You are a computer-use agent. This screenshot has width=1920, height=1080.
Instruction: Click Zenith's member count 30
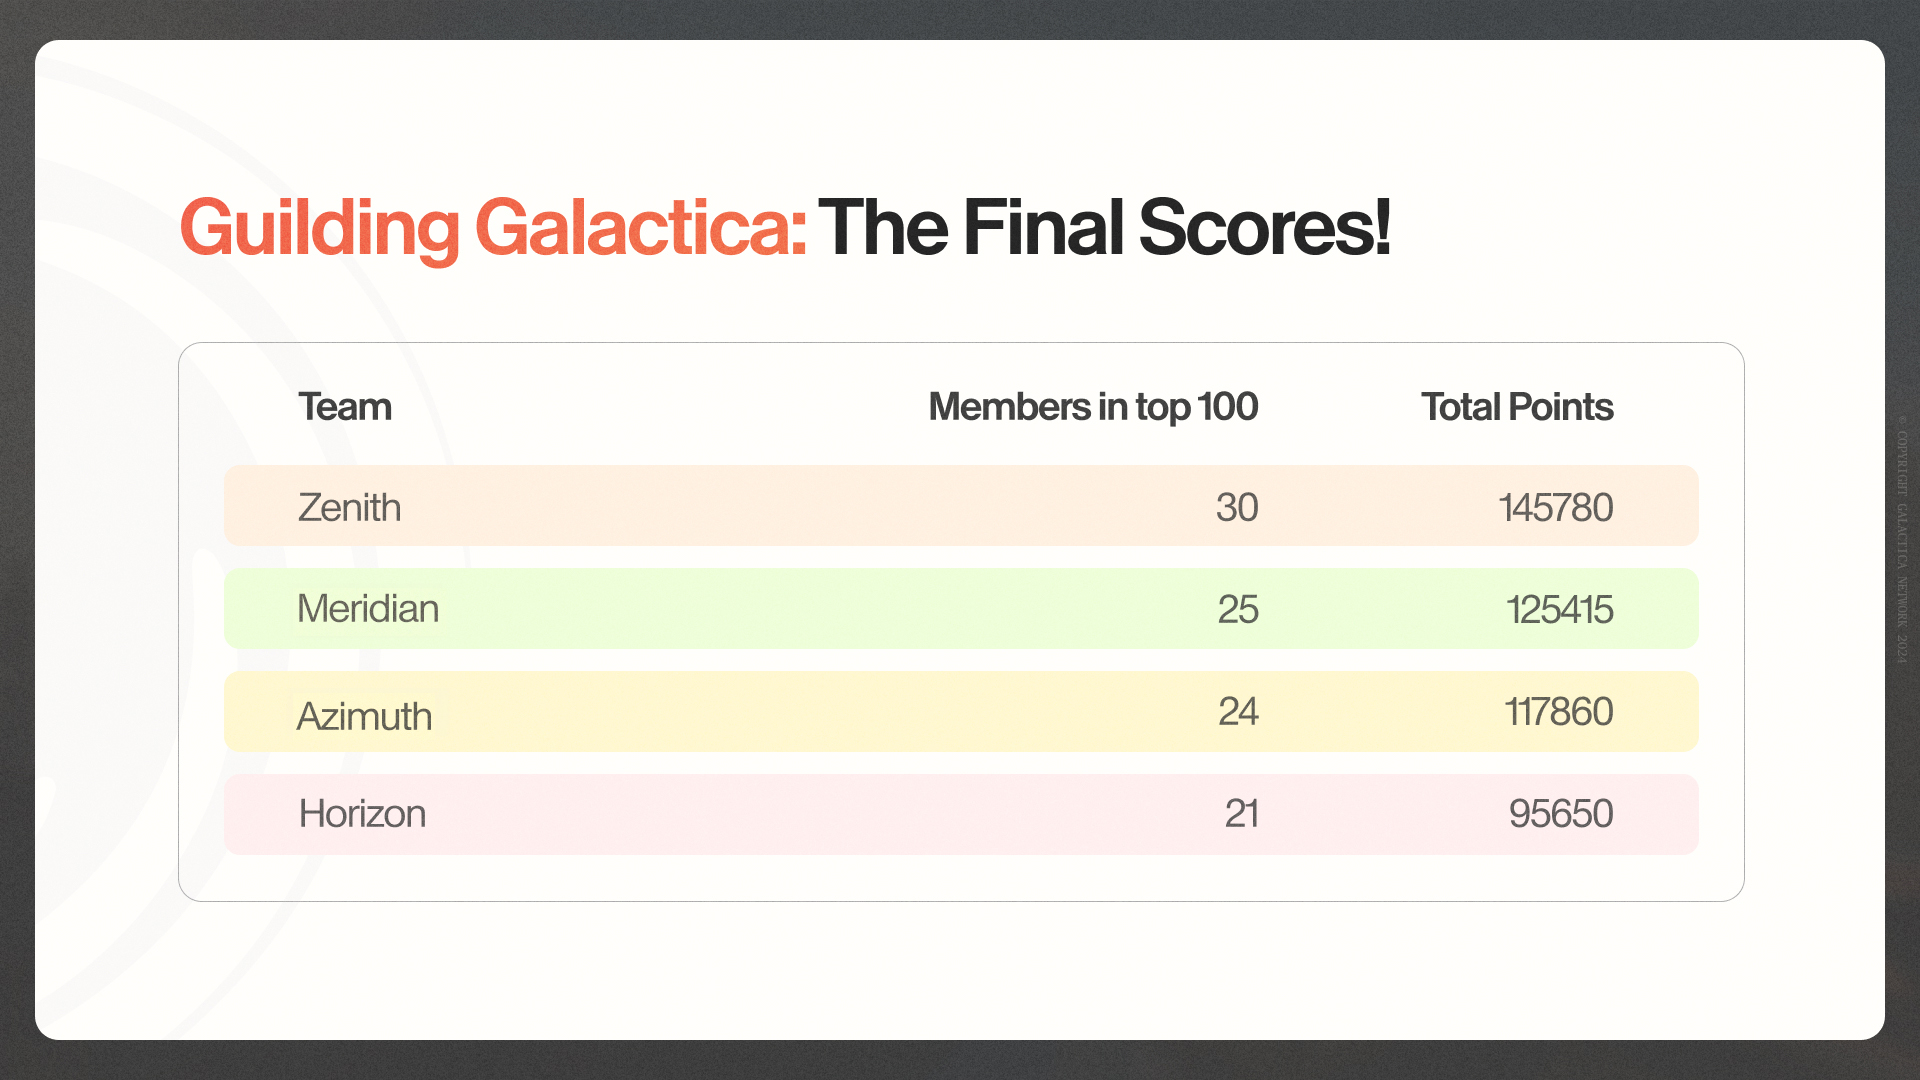[1237, 507]
